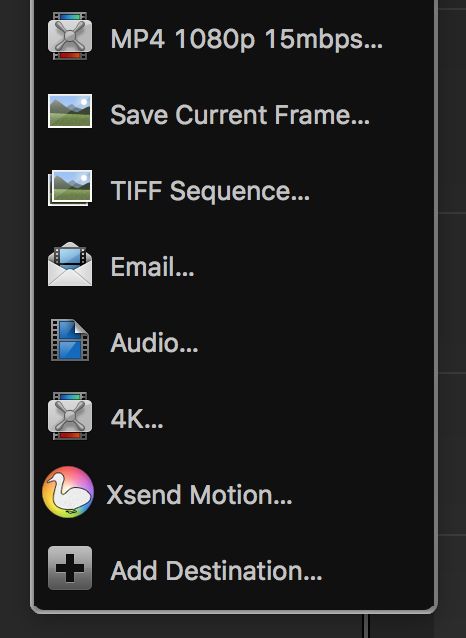This screenshot has height=638, width=466.
Task: Click the Compressor icon beside MP4 1080p 15mbps
Action: [x=70, y=36]
